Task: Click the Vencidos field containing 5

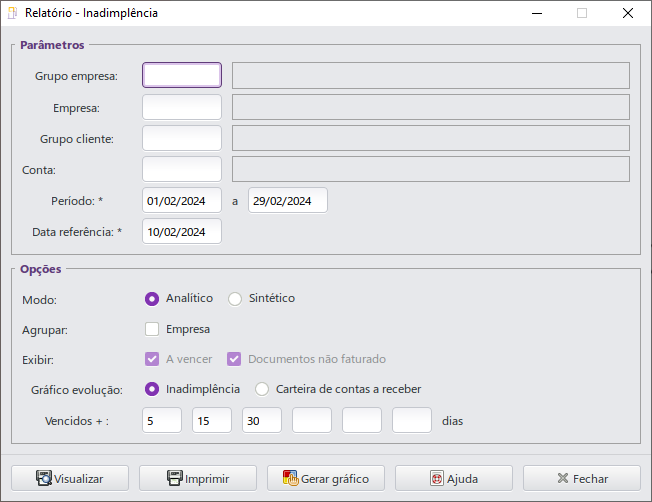Action: [x=162, y=420]
